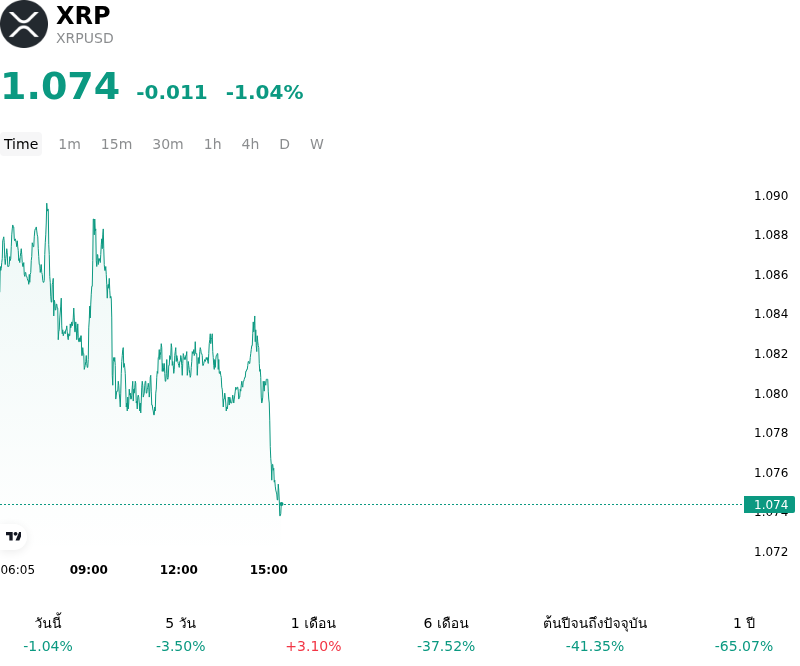Switch to the 15m interval
The height and width of the screenshot is (666, 800).
[x=116, y=144]
